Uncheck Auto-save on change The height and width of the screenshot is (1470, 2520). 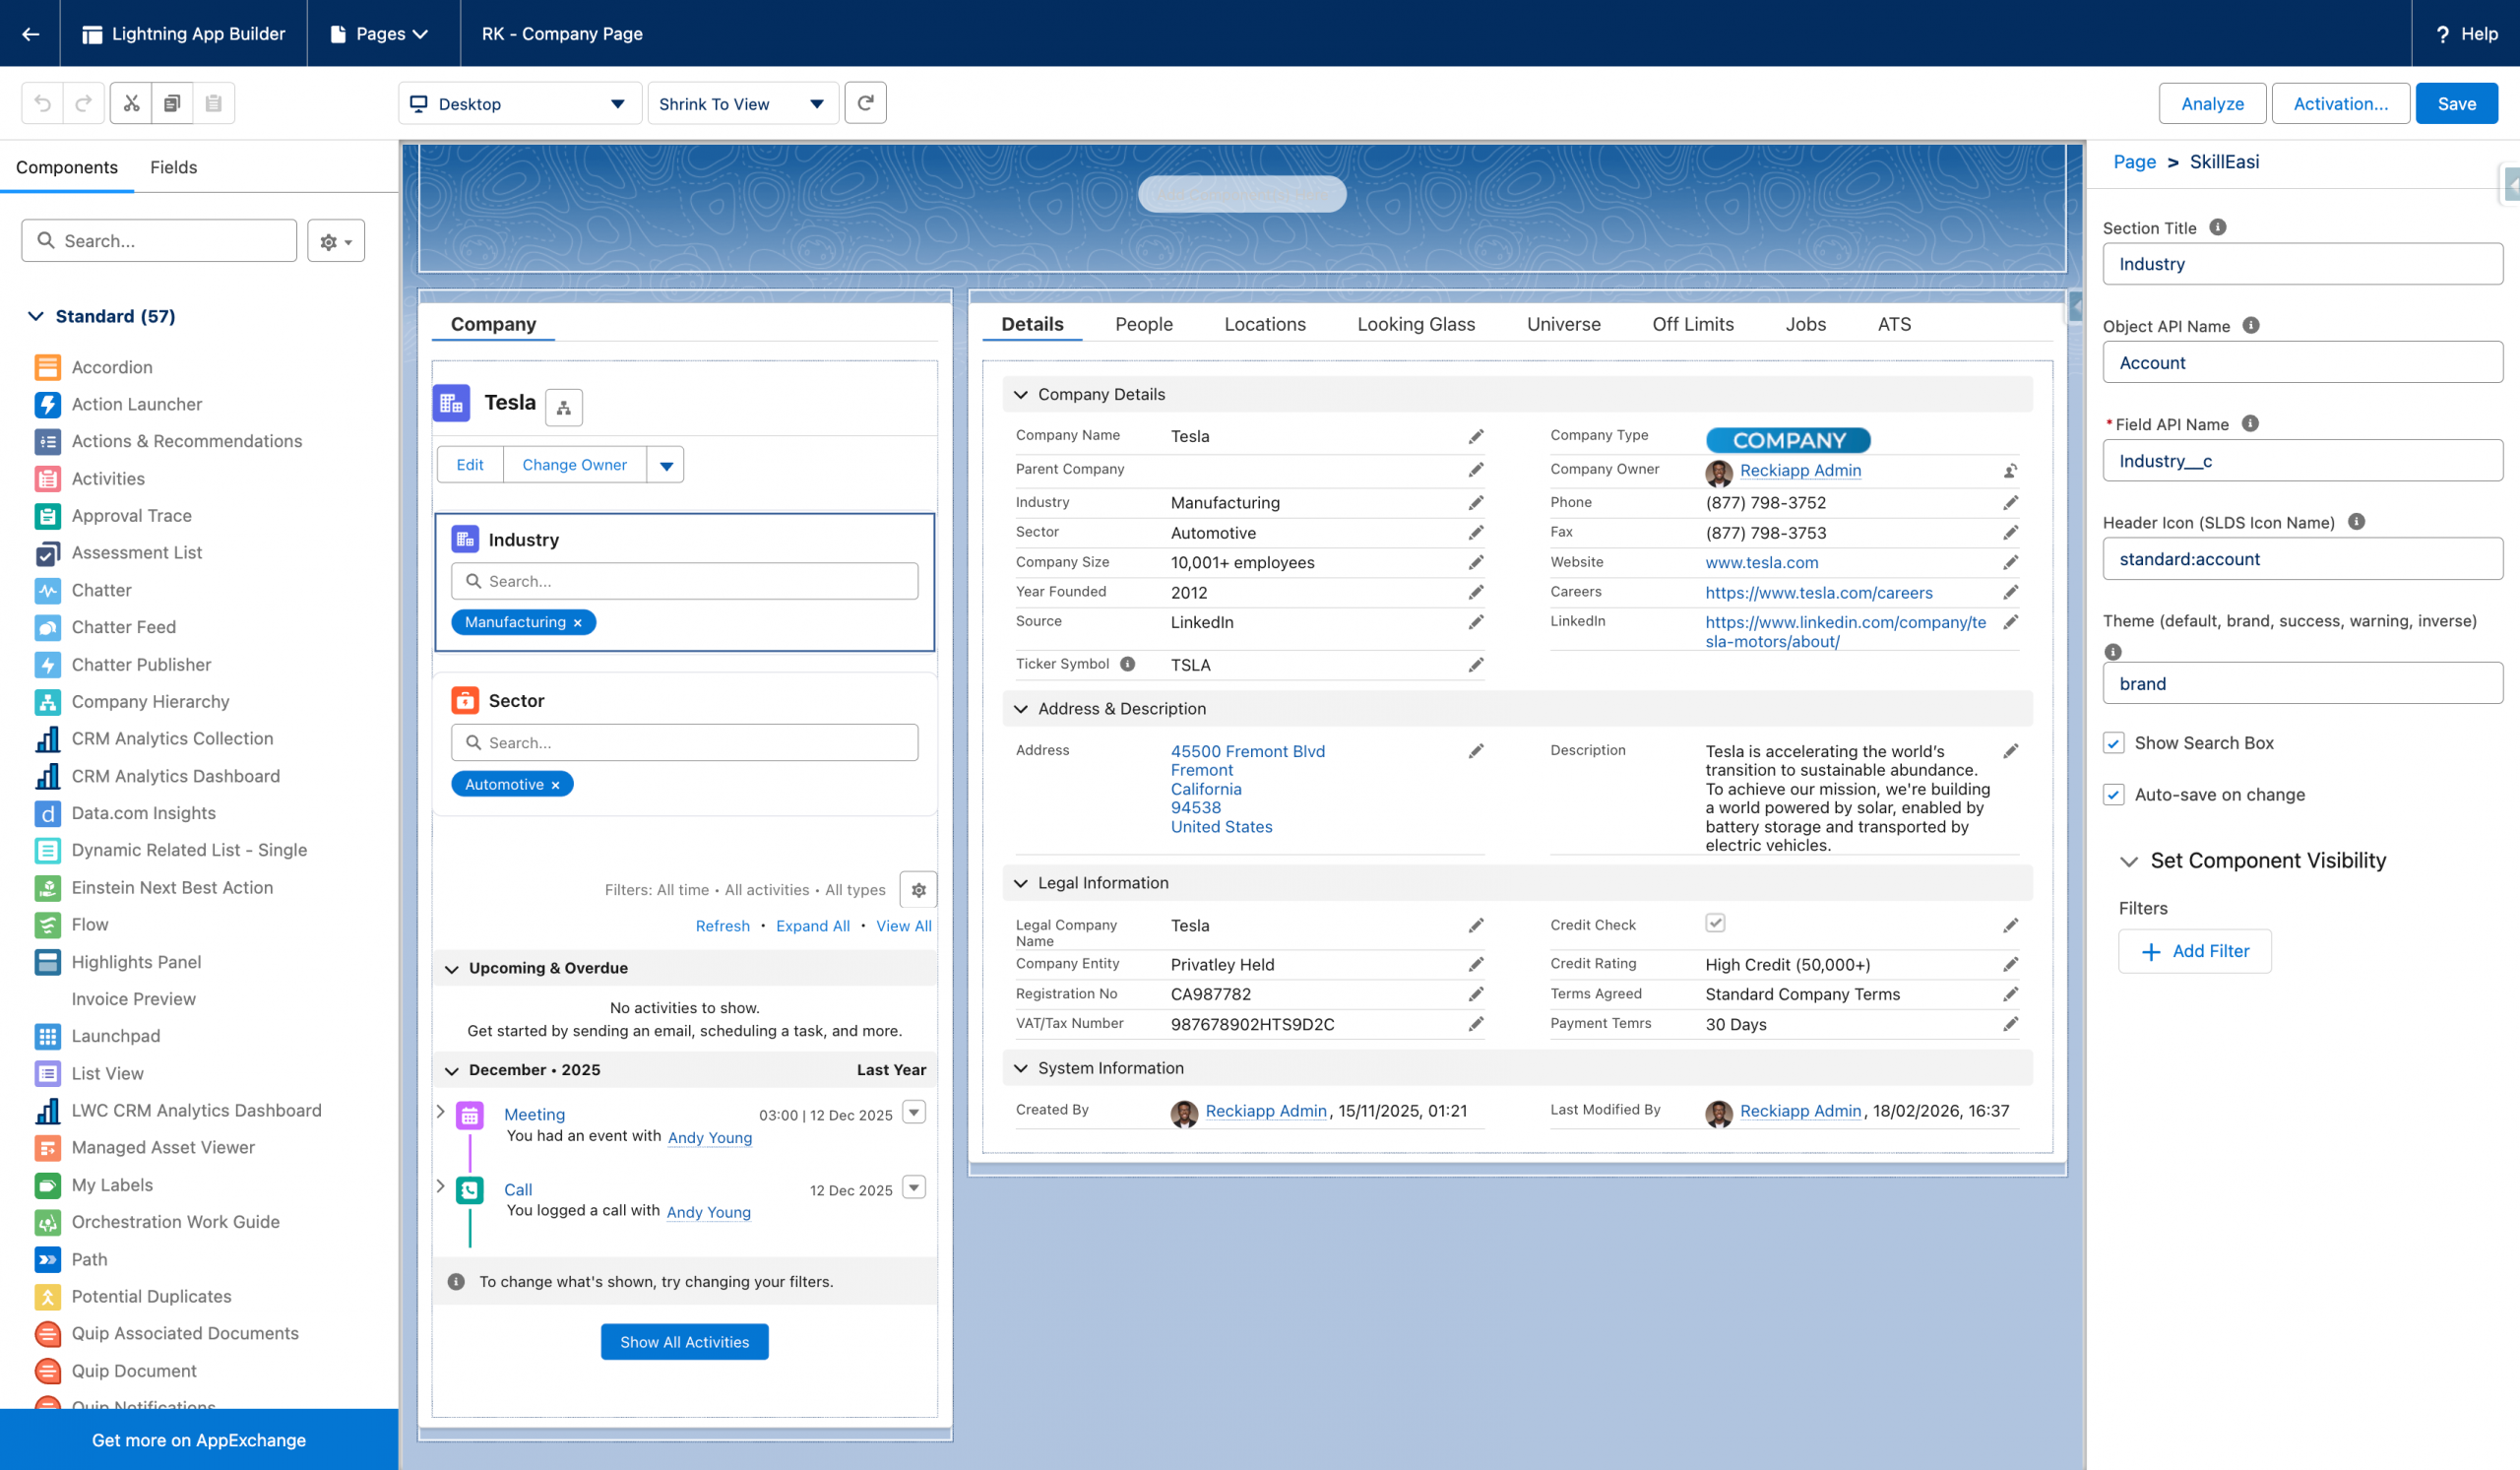click(2113, 795)
